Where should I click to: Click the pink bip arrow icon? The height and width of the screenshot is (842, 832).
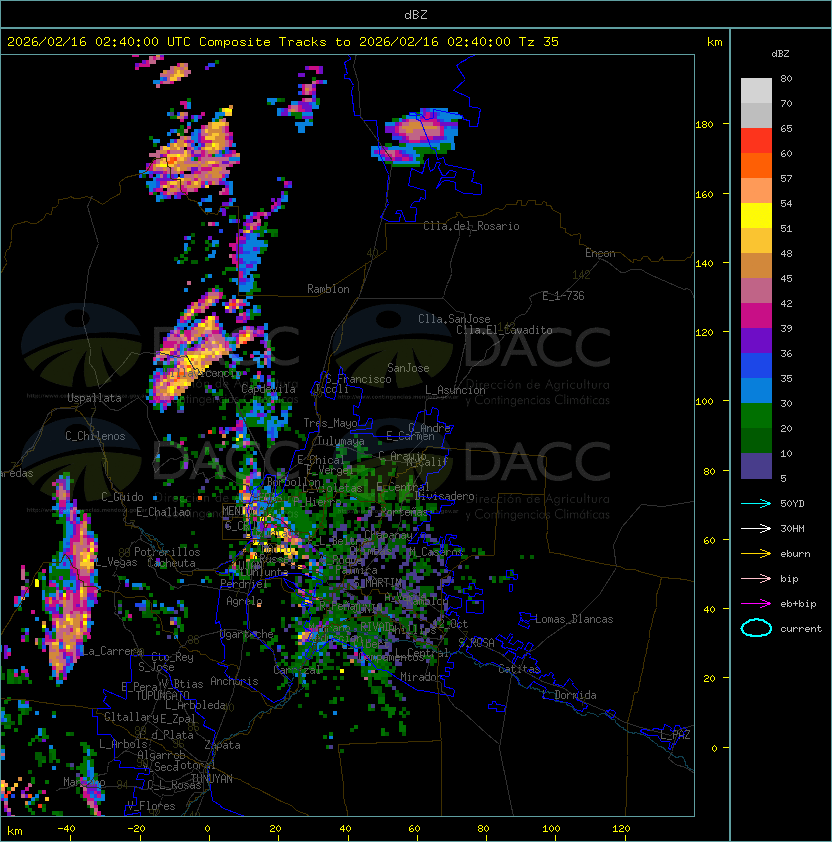[x=756, y=578]
